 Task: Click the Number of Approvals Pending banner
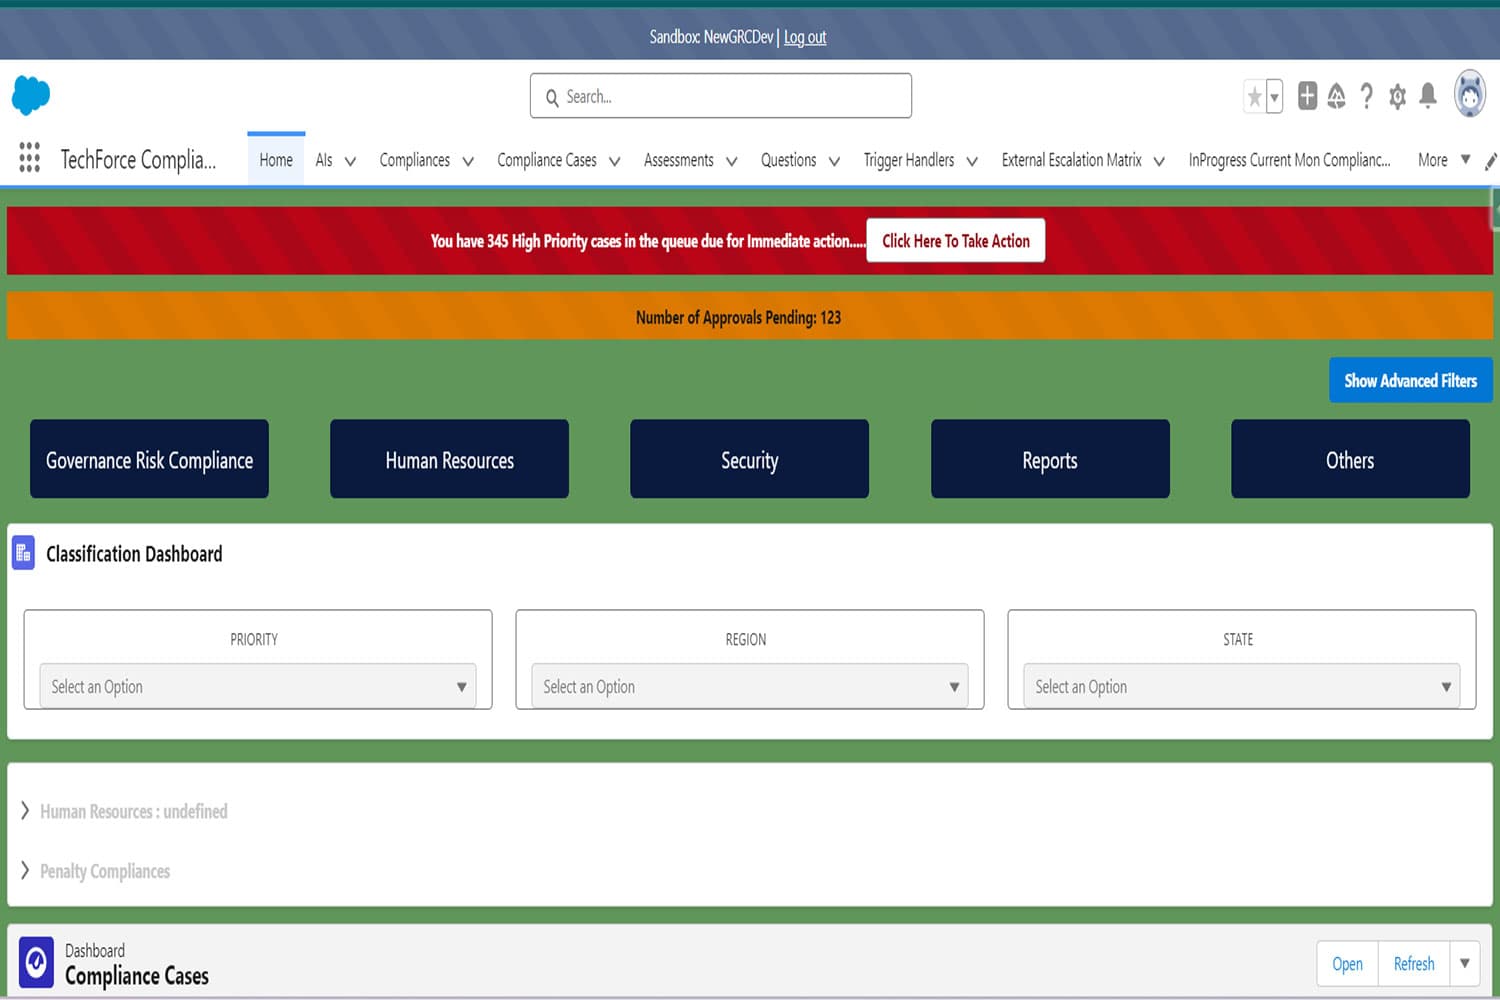[750, 316]
